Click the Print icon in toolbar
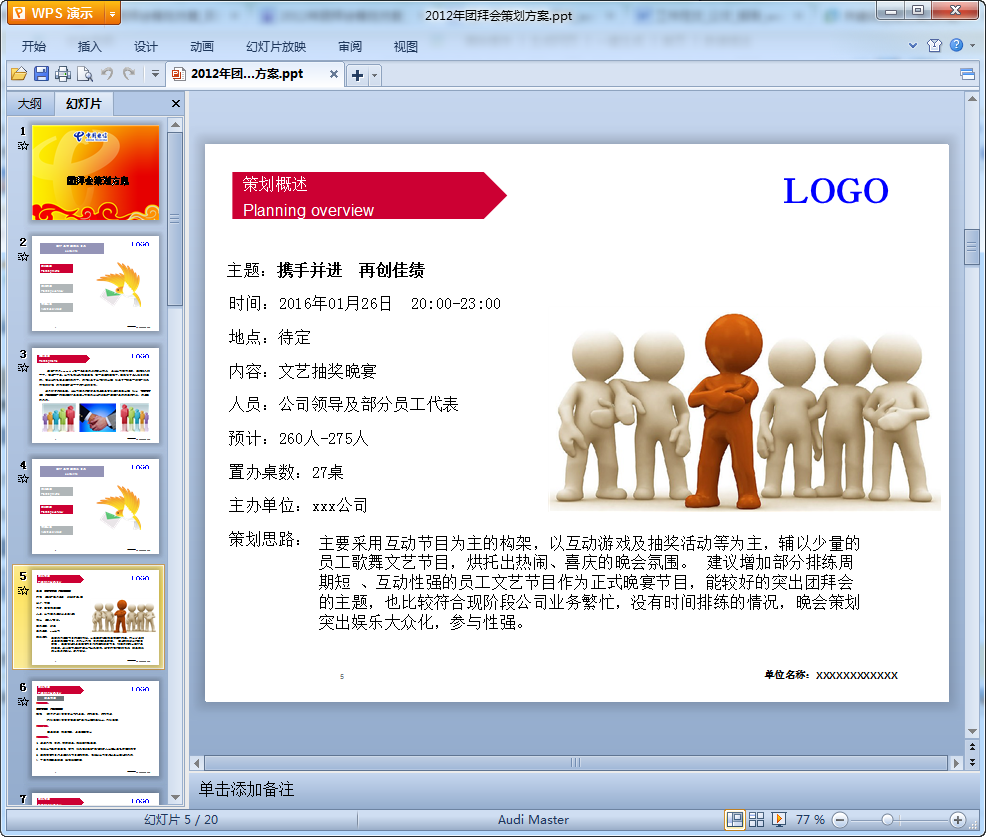Viewport: 986px width, 837px height. pos(63,74)
